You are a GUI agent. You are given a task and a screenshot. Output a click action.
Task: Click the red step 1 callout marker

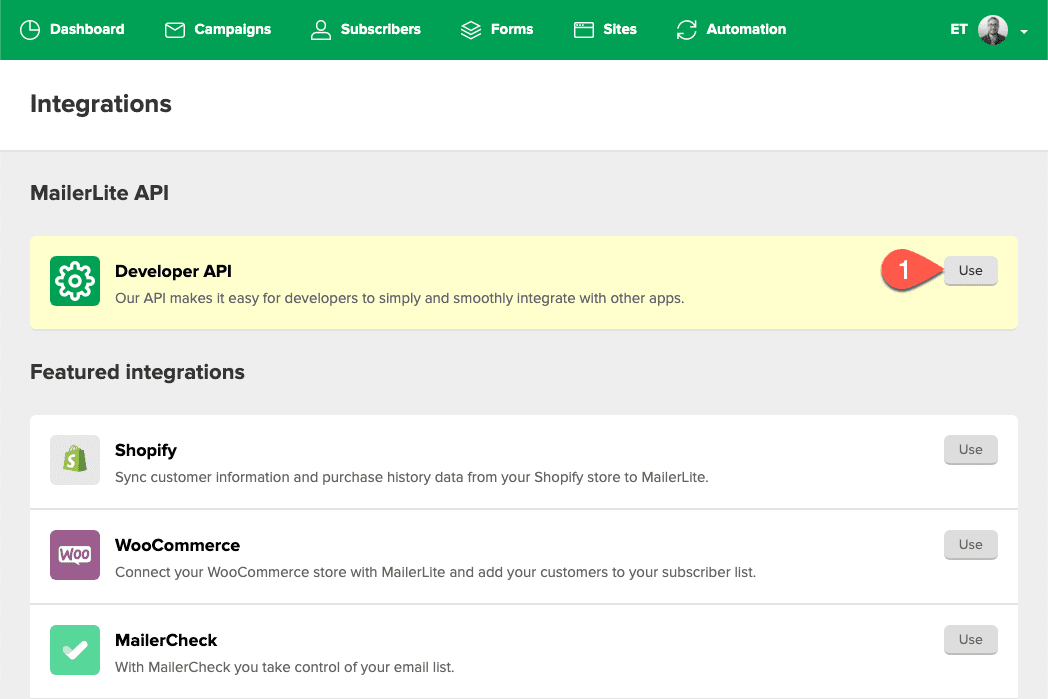tap(903, 268)
